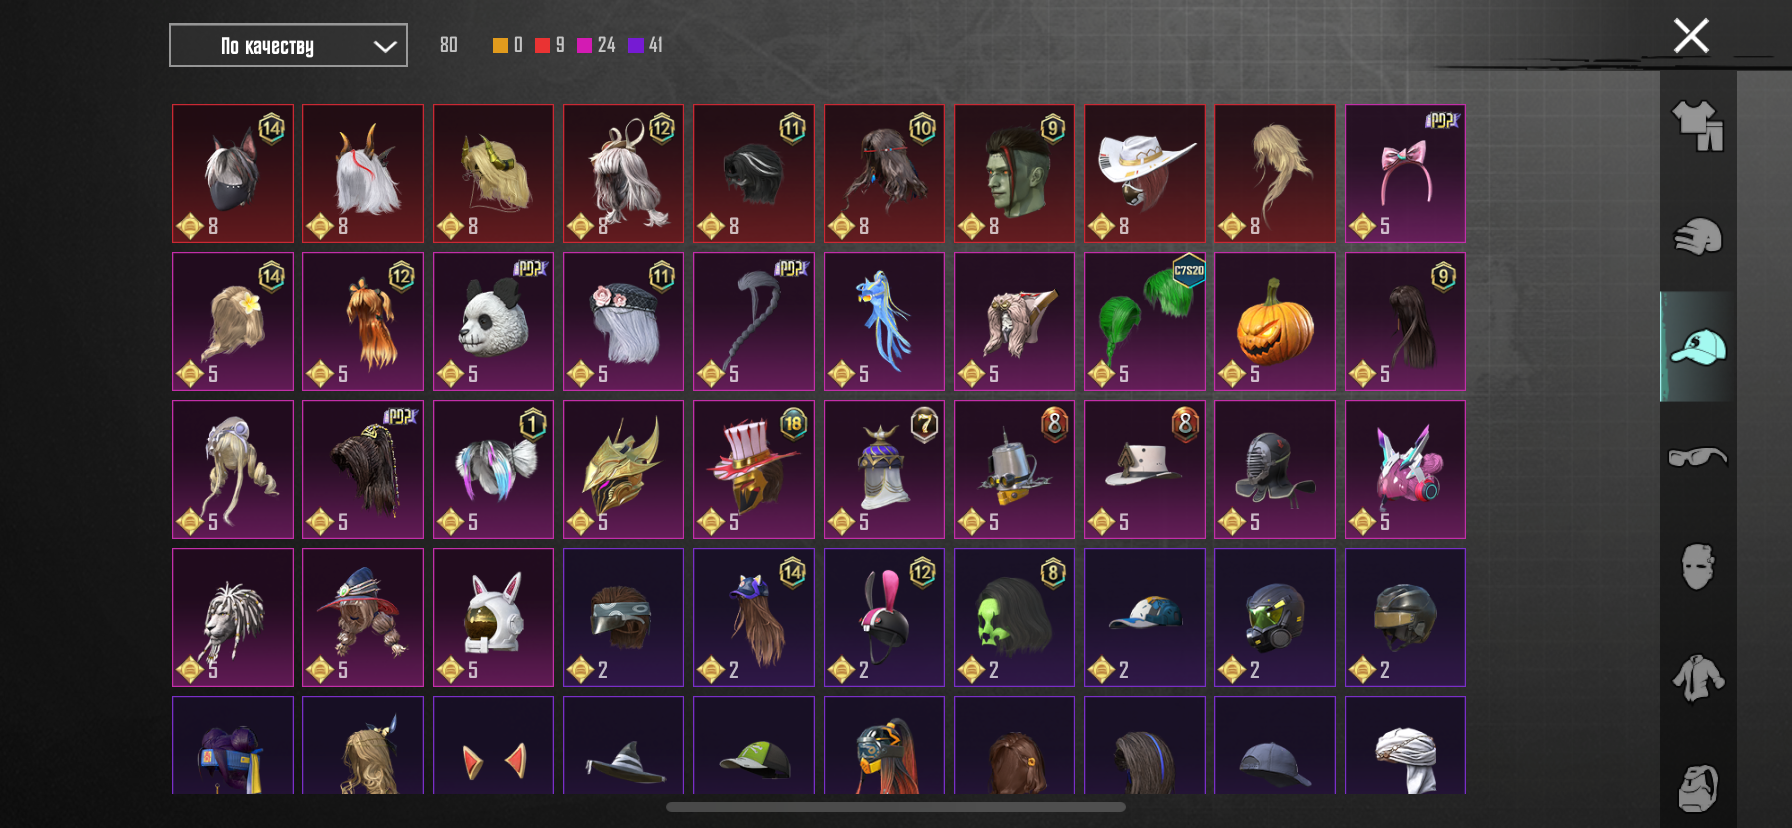1792x828 pixels.
Task: Filter by the pink quality swatch
Action: click(x=584, y=45)
